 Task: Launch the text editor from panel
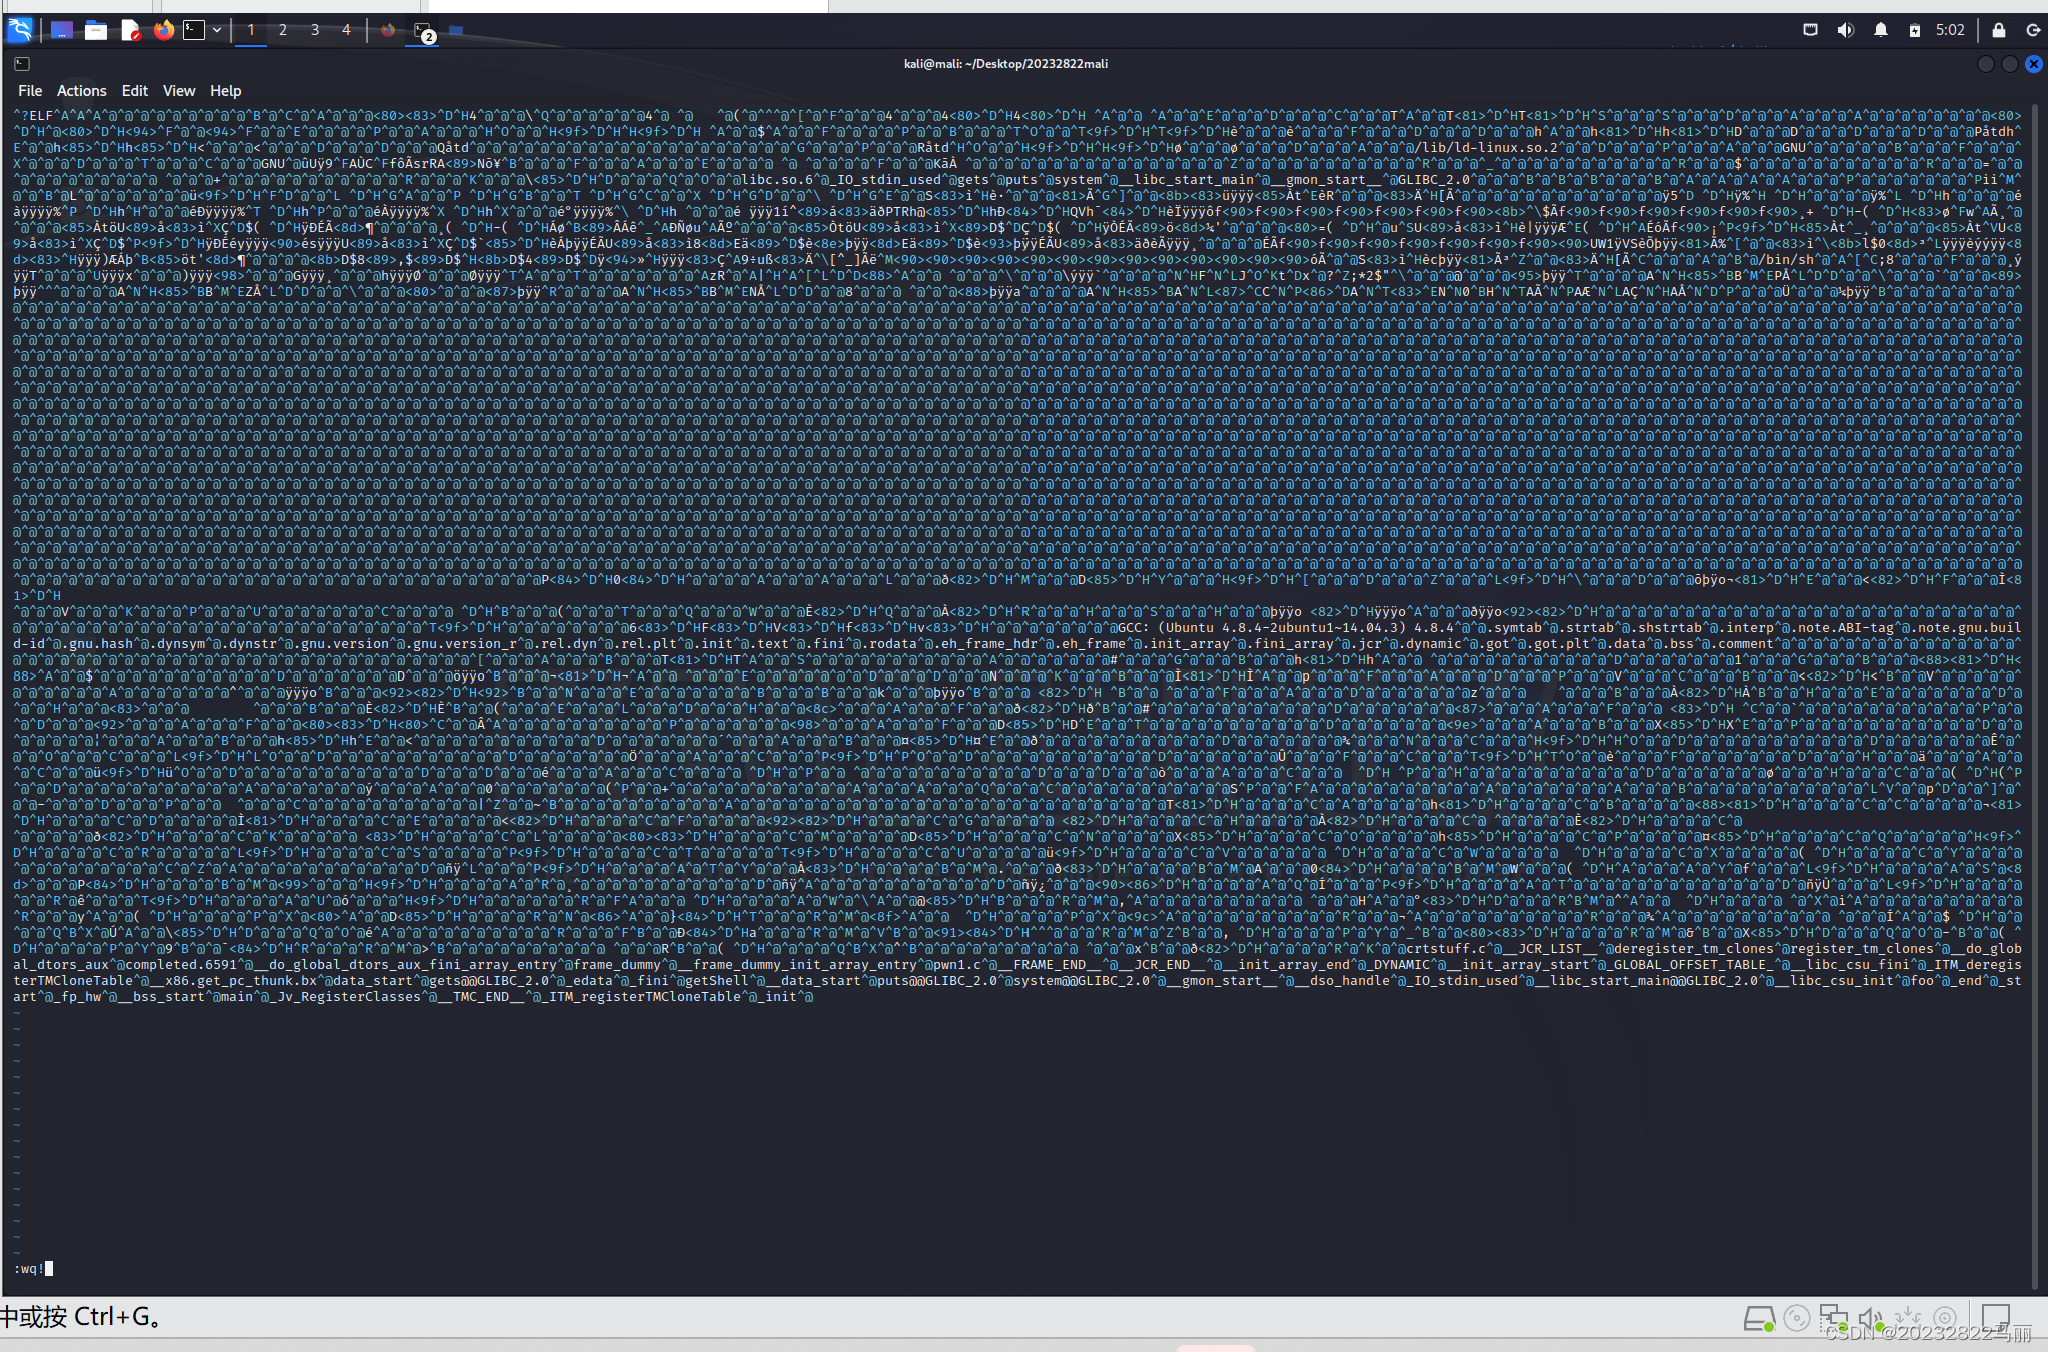(130, 30)
